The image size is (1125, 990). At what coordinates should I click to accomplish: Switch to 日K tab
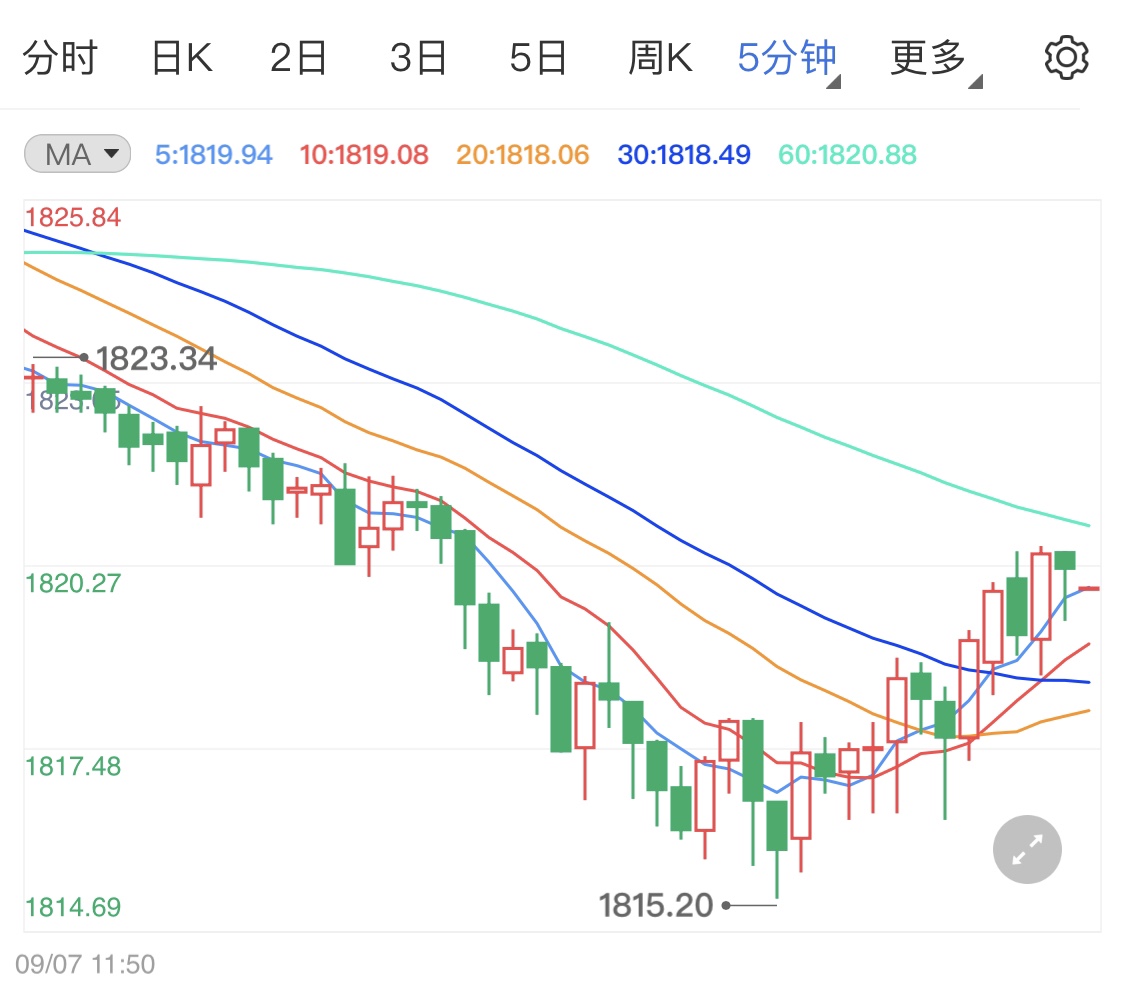coord(182,57)
